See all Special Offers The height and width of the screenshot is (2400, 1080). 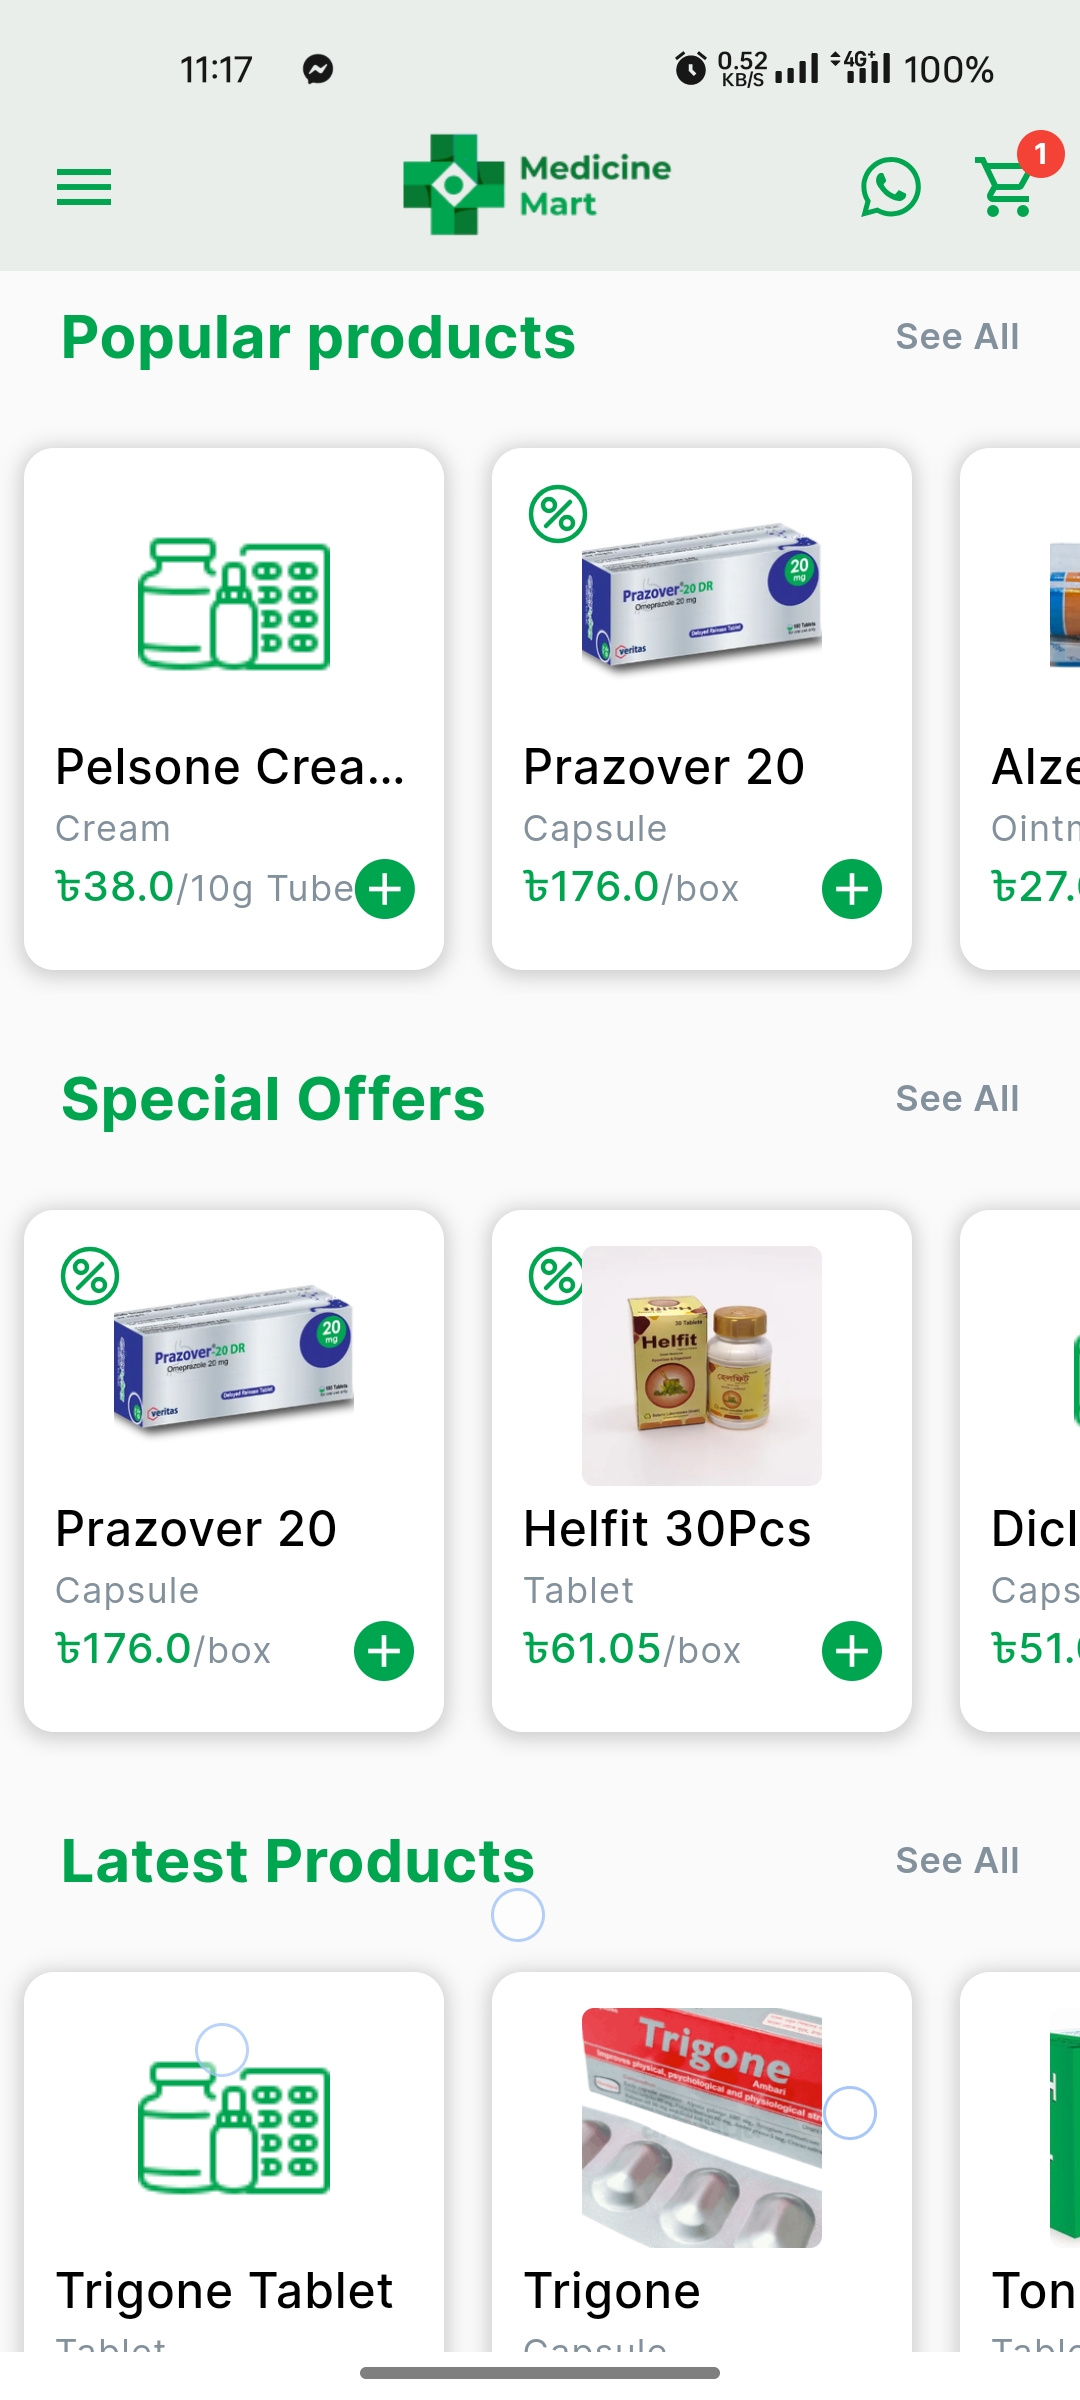pyautogui.click(x=957, y=1099)
